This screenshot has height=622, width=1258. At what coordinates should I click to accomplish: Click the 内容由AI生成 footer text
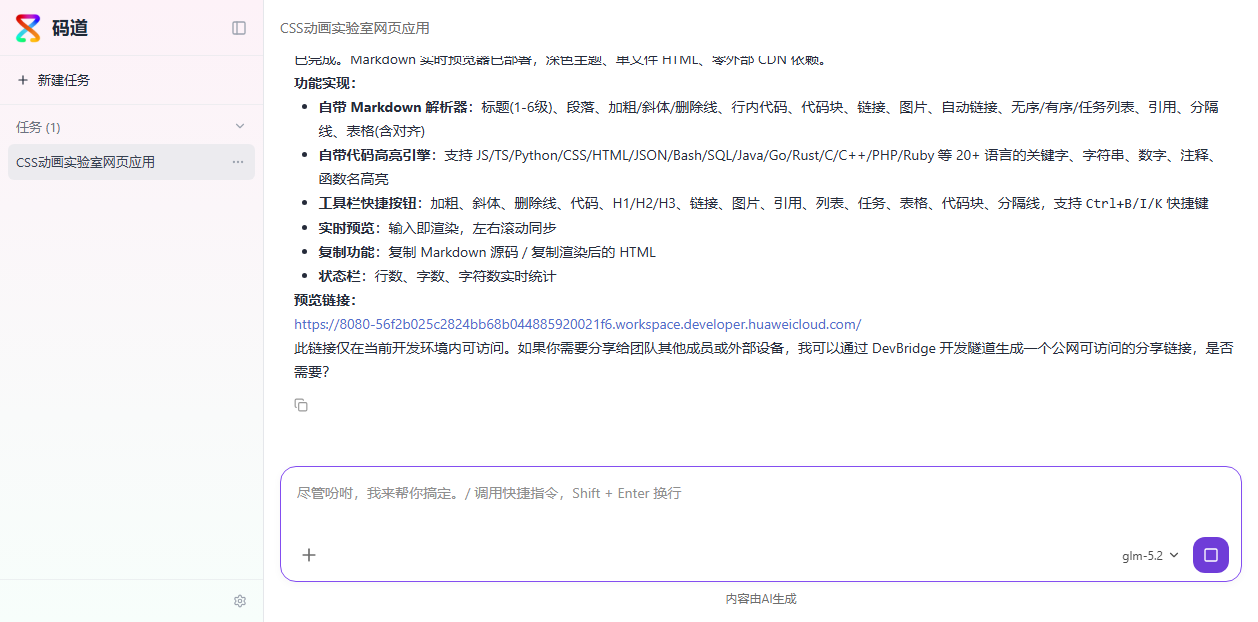[761, 599]
